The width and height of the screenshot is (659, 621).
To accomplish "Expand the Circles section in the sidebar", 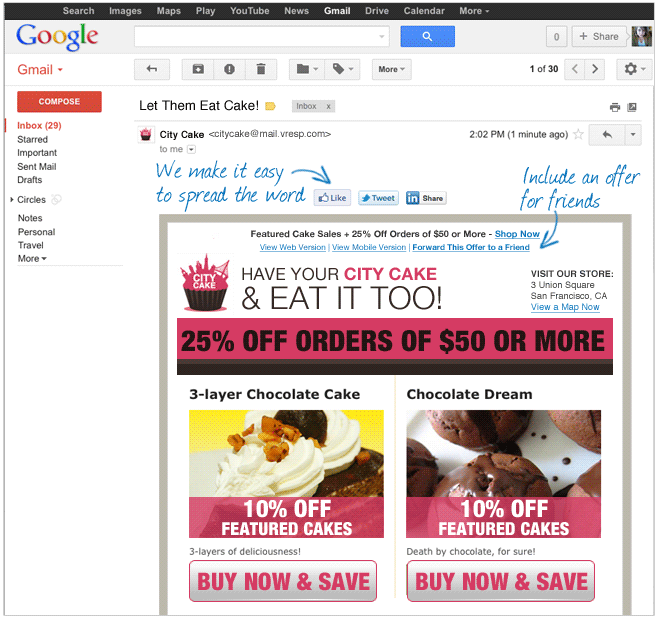I will click(x=12, y=200).
